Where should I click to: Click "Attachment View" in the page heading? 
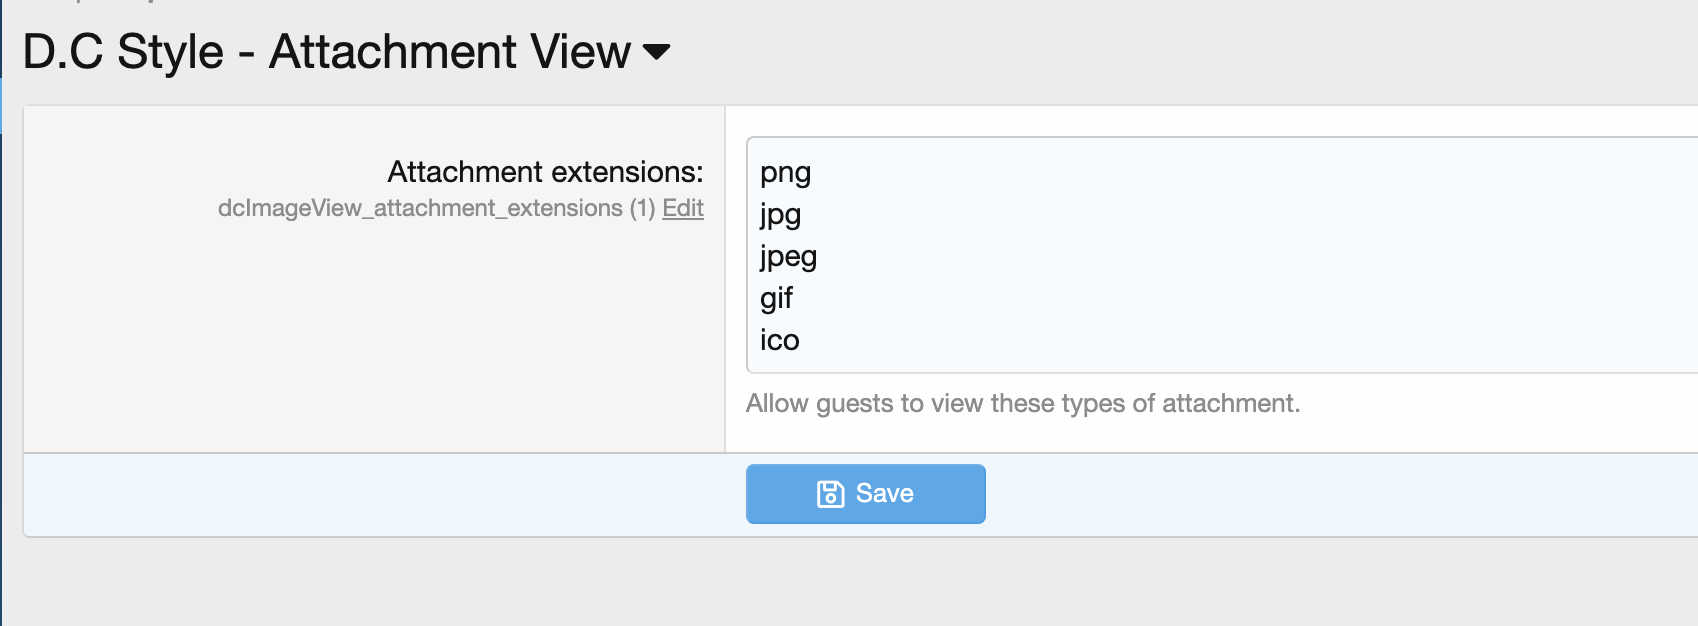point(450,52)
